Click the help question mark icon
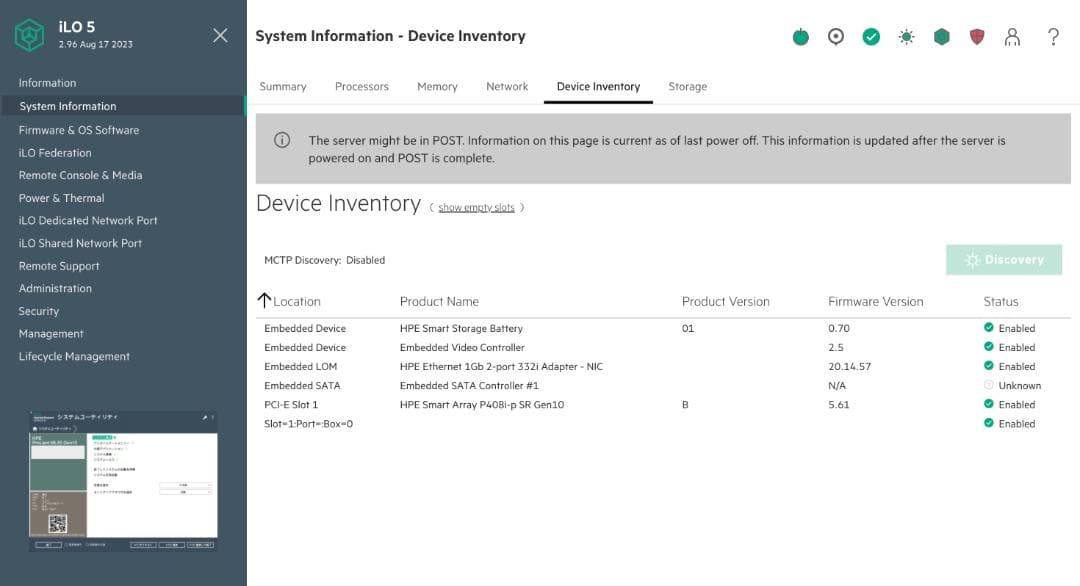This screenshot has width=1080, height=586. coord(1053,37)
